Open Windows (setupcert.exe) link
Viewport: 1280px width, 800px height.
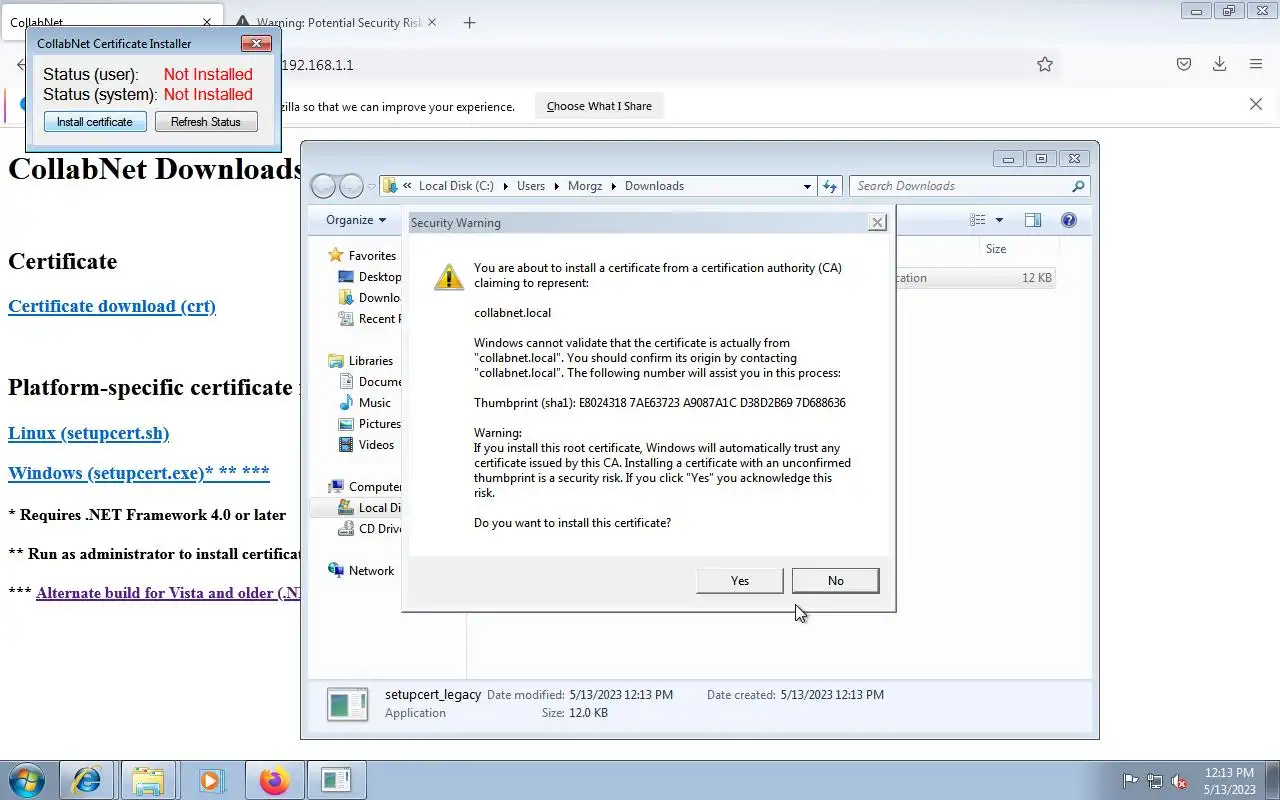[x=139, y=472]
